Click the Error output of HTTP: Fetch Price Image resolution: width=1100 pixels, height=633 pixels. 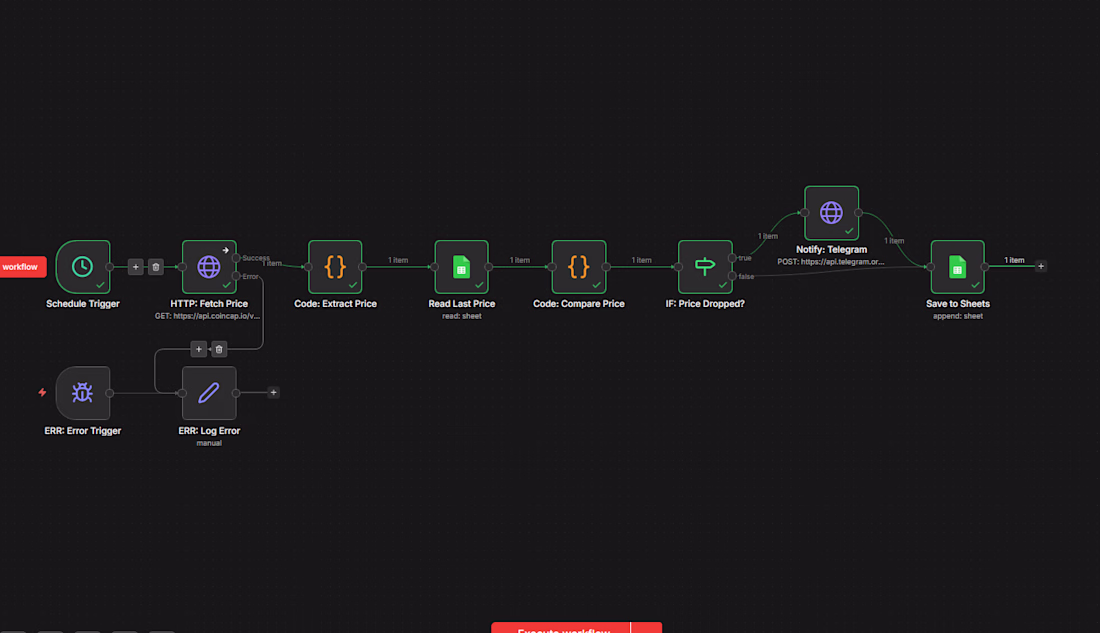click(236, 276)
